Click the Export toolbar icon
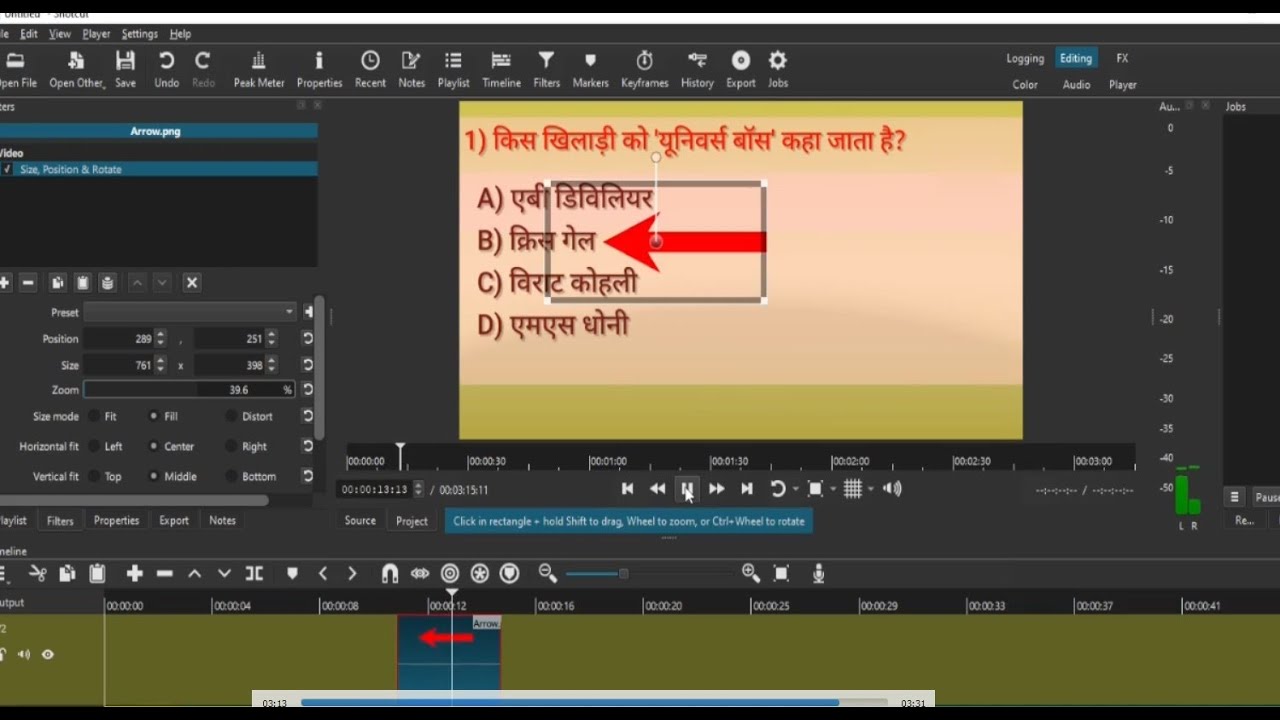 tap(740, 69)
